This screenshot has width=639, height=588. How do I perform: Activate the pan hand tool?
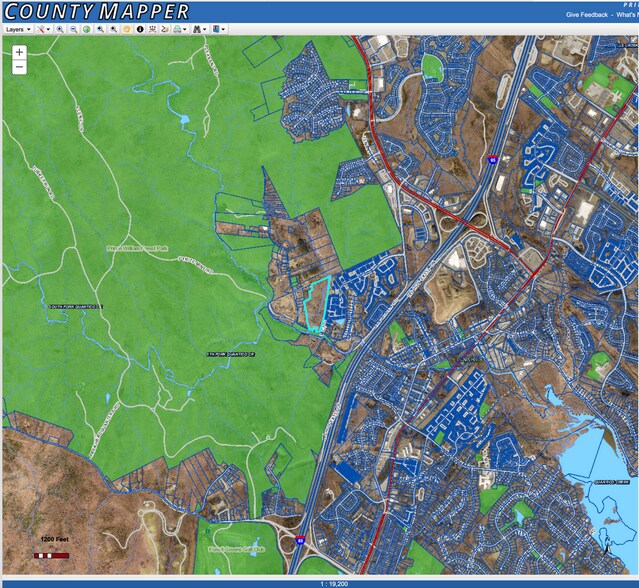click(x=126, y=29)
